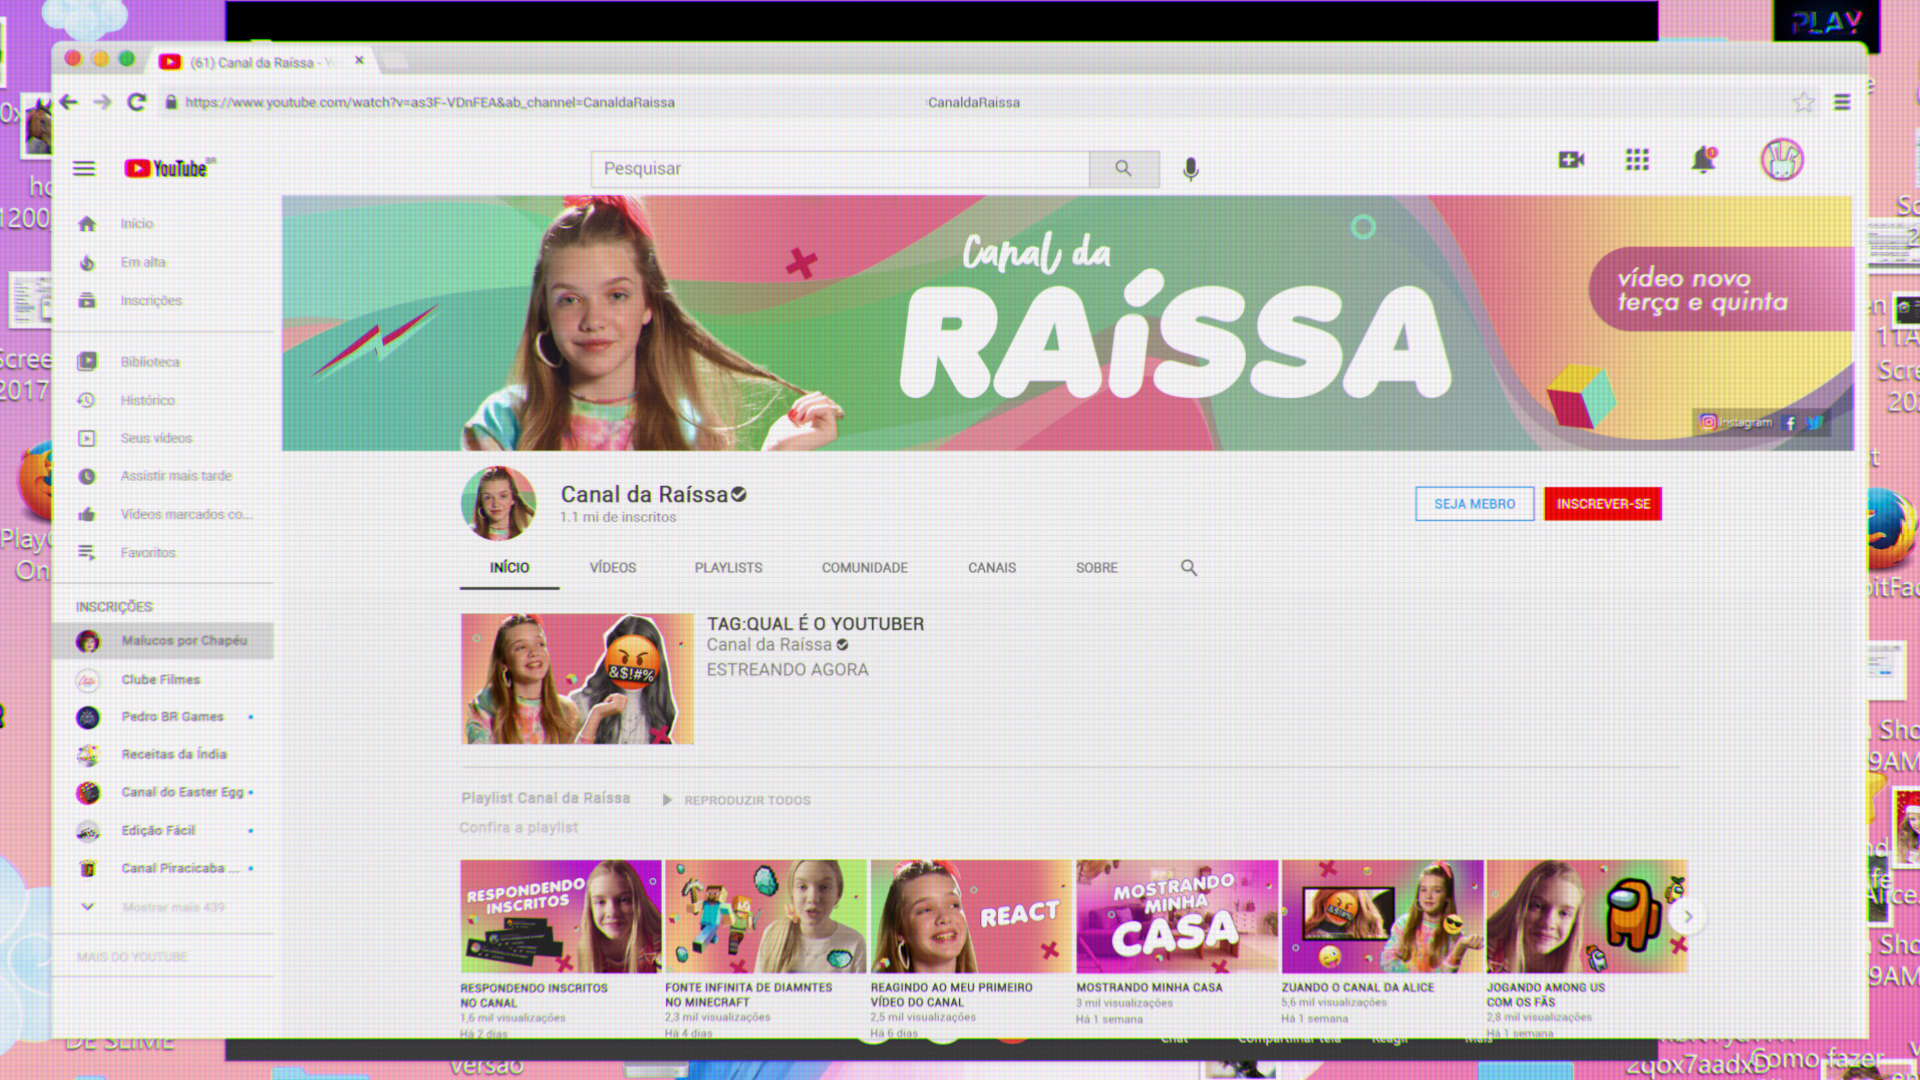Click in the Pesquisar search field
This screenshot has width=1920, height=1080.
(840, 169)
